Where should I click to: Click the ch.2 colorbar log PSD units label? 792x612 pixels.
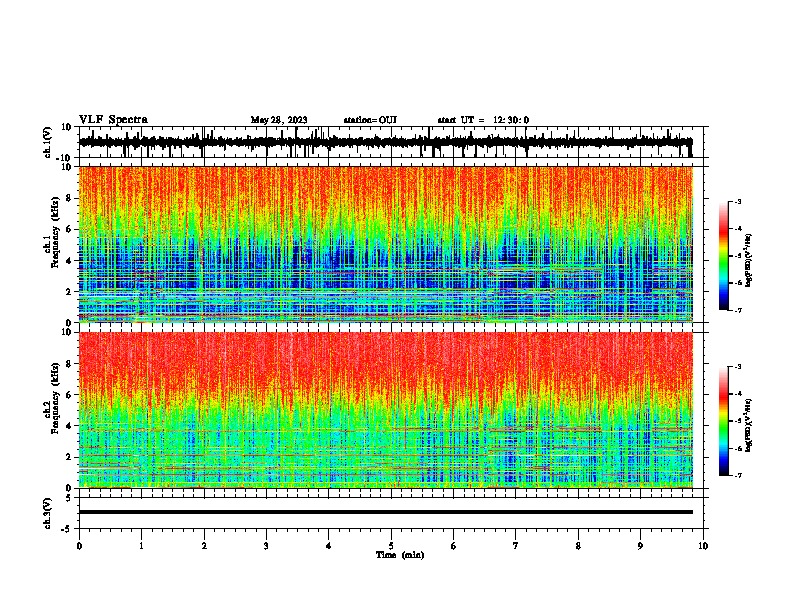tap(749, 425)
